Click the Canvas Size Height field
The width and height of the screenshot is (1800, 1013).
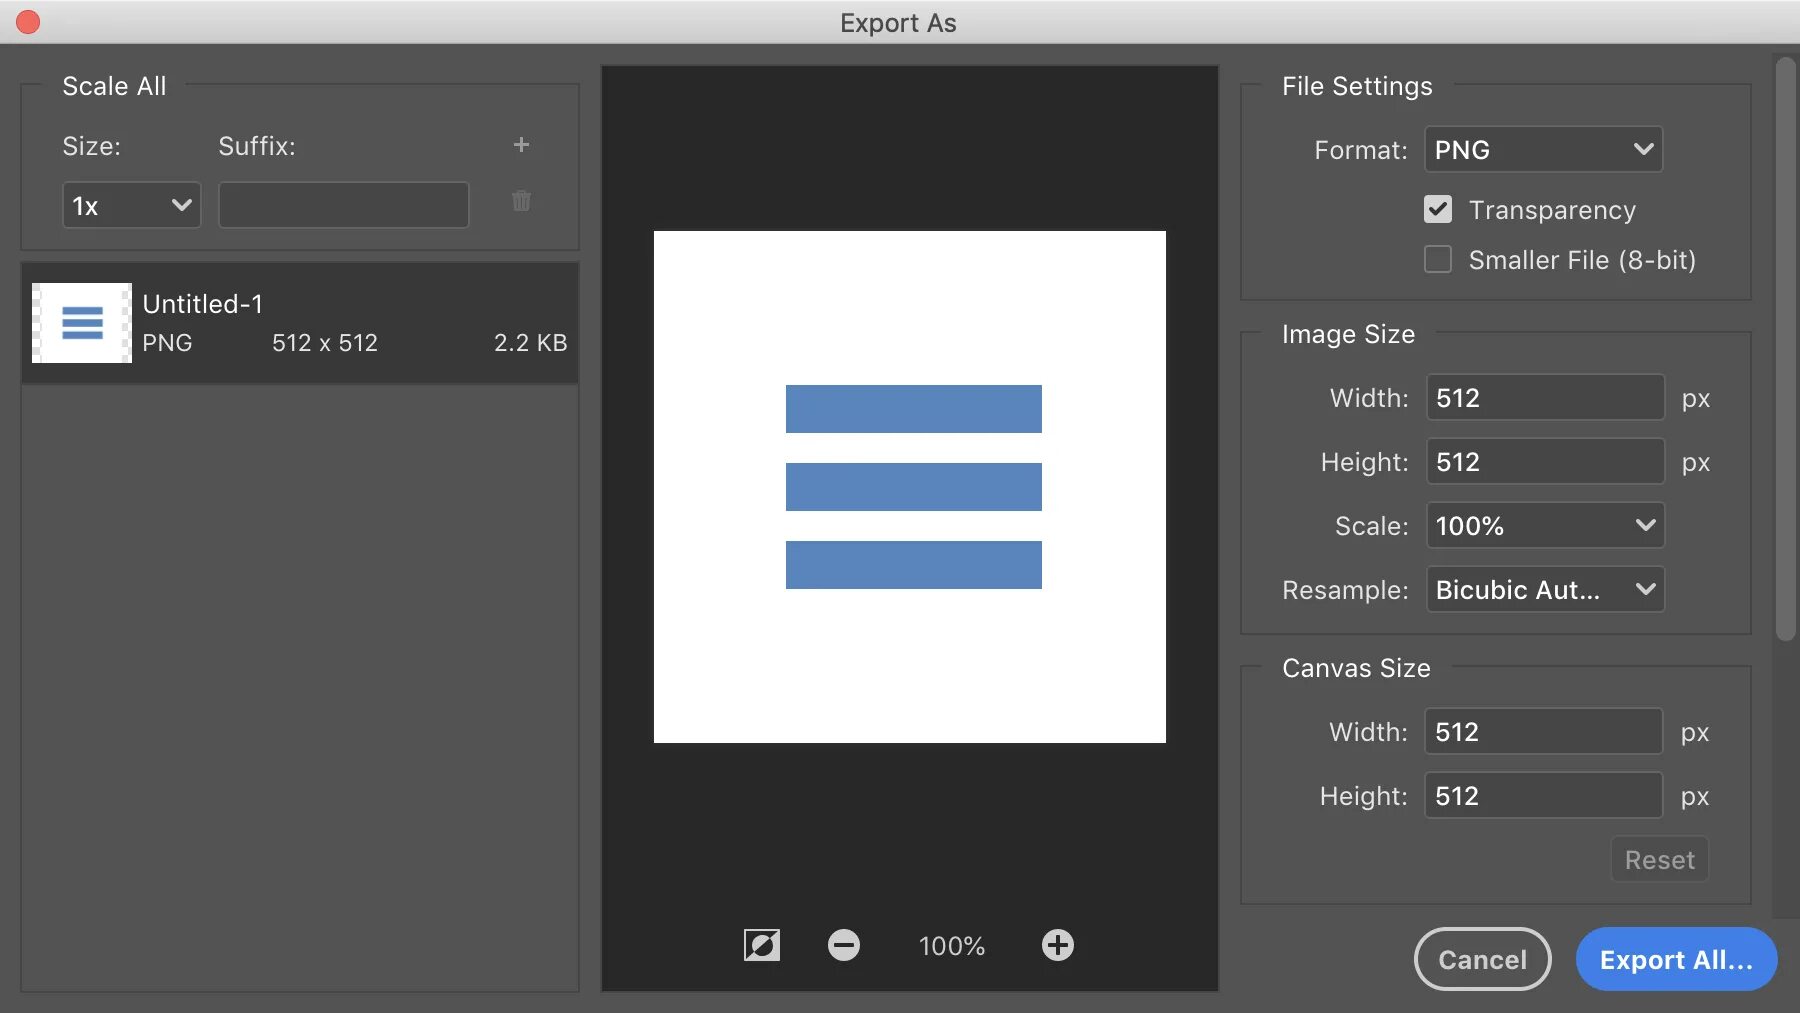pos(1543,795)
